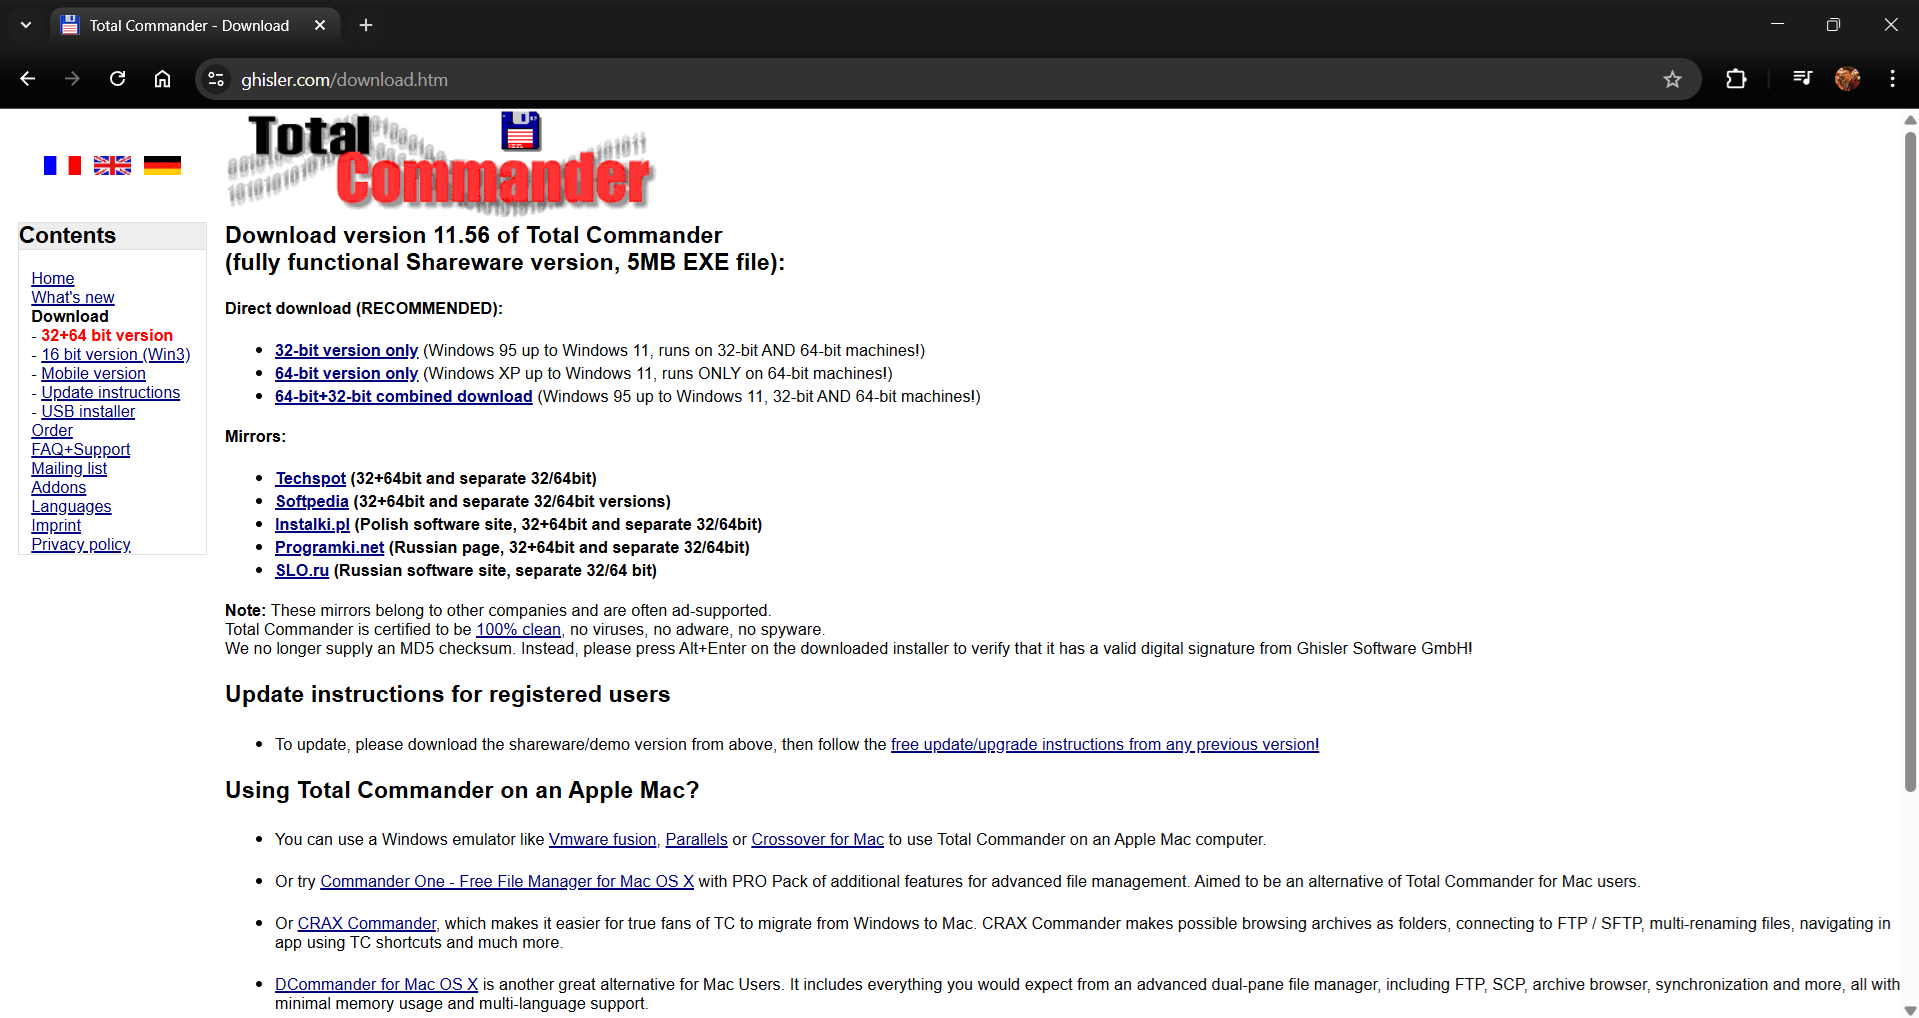Go to browser home page
The width and height of the screenshot is (1919, 1018).
click(162, 79)
